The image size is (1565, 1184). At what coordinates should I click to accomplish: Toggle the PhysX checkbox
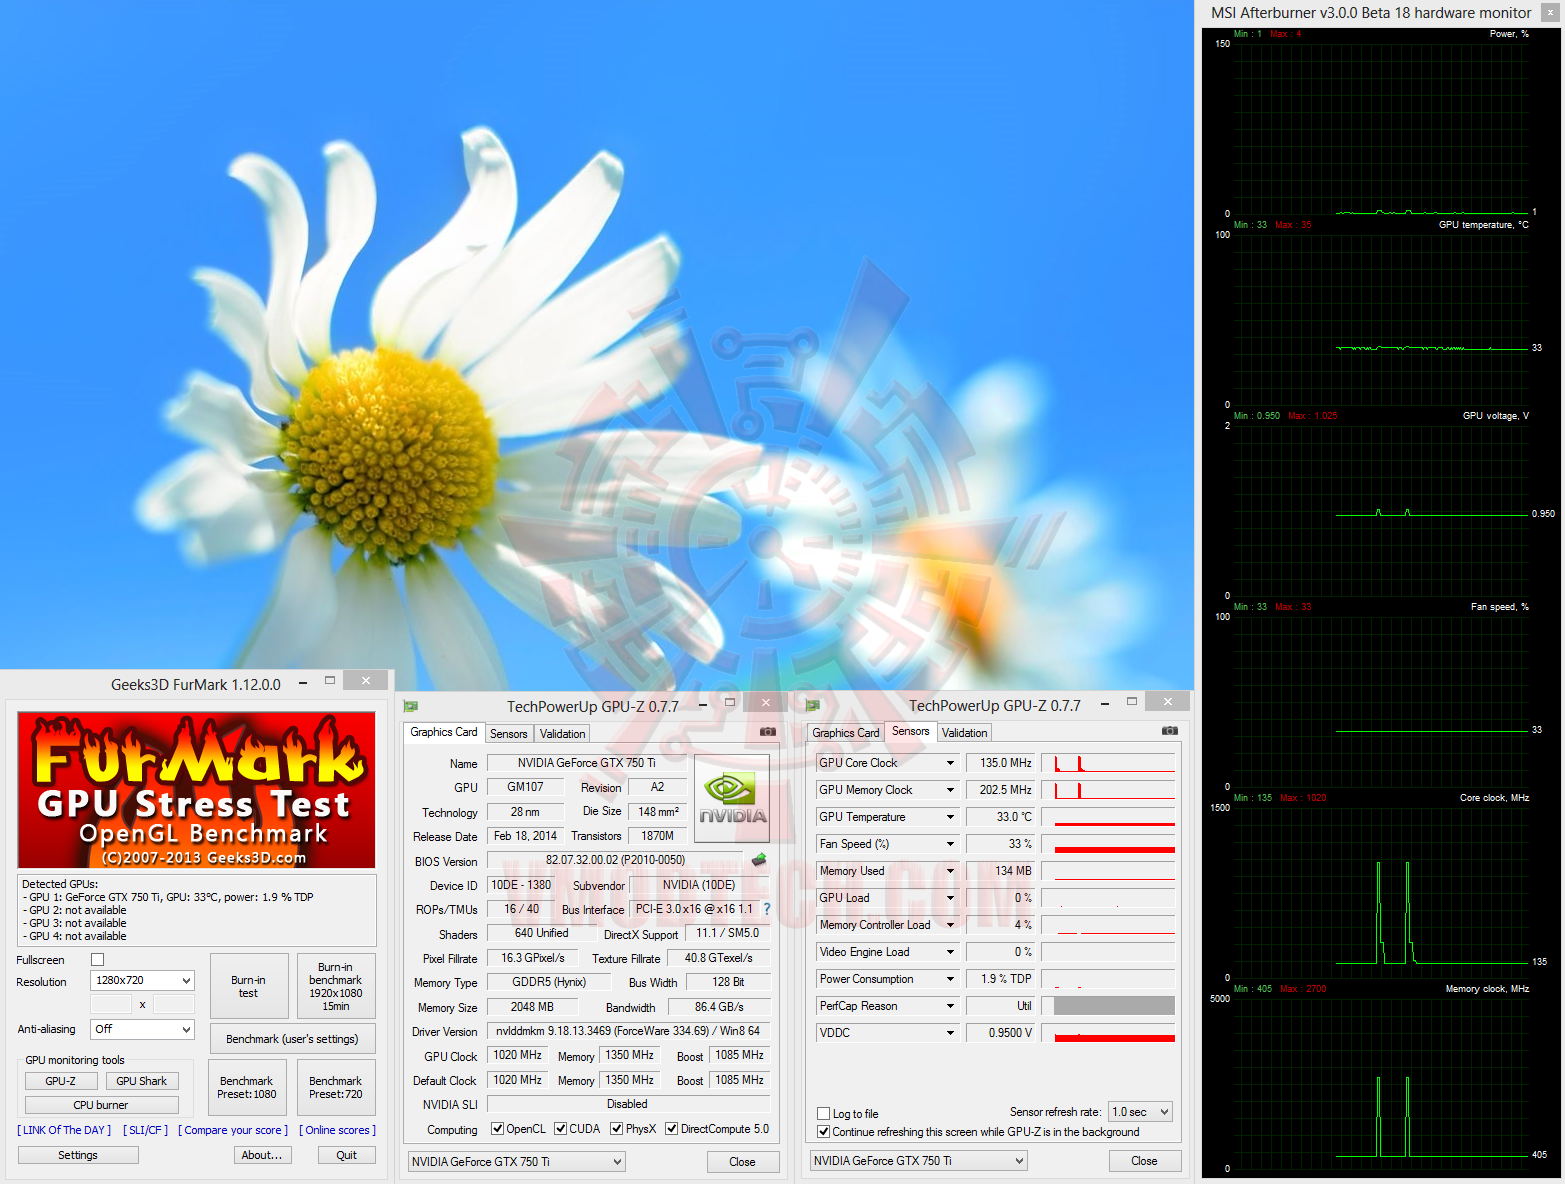pyautogui.click(x=617, y=1129)
